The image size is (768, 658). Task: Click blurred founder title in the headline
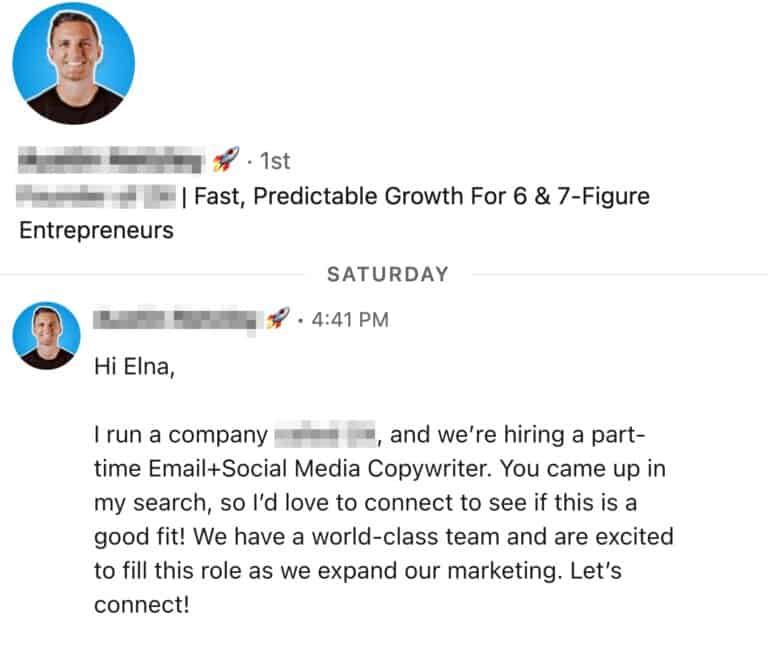(x=96, y=196)
